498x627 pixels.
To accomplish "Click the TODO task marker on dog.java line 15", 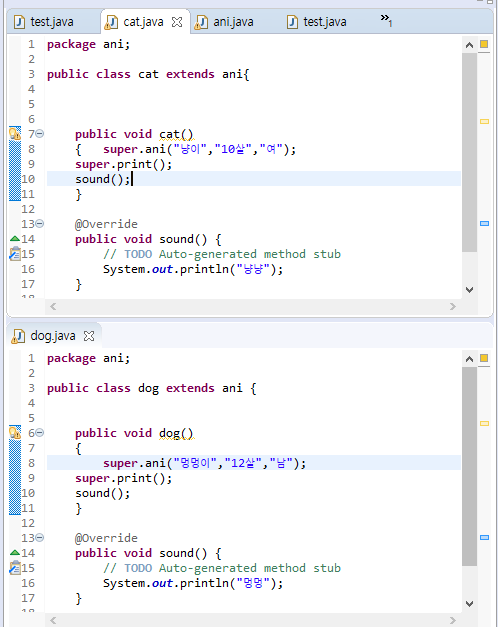I will [x=15, y=567].
